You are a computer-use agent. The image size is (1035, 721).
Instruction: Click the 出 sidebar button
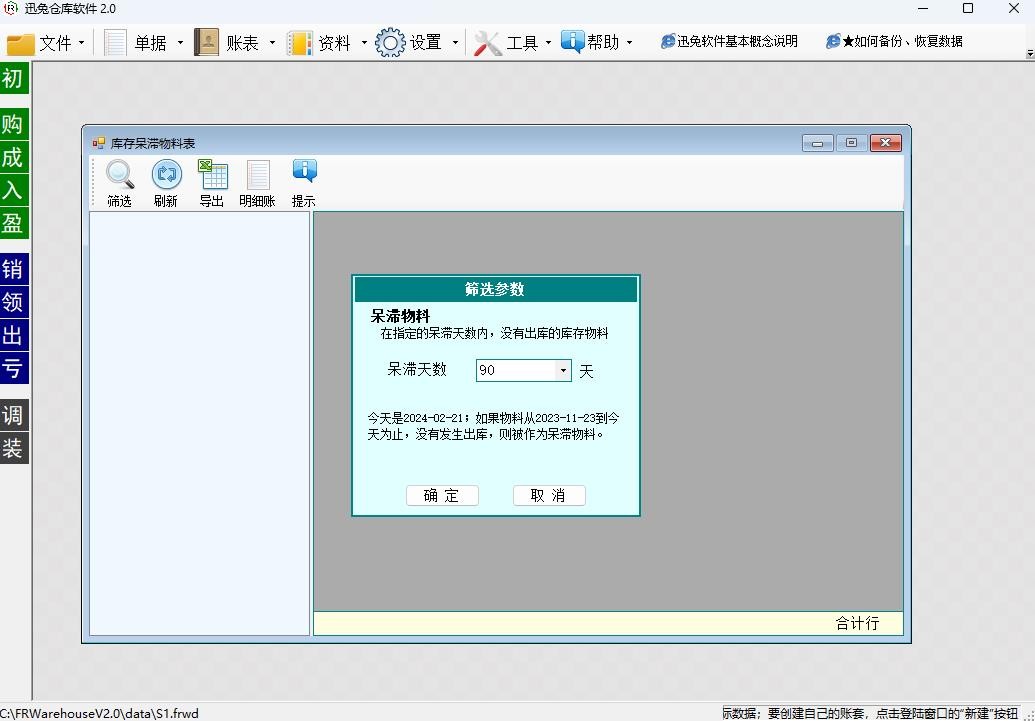13,335
